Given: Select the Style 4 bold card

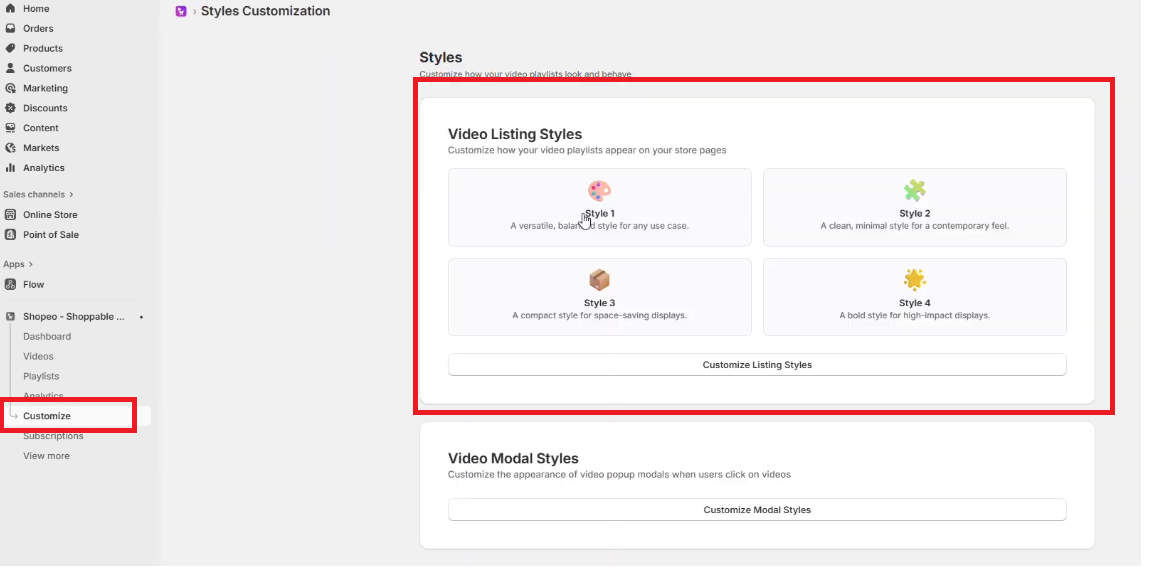Looking at the screenshot, I should point(914,297).
